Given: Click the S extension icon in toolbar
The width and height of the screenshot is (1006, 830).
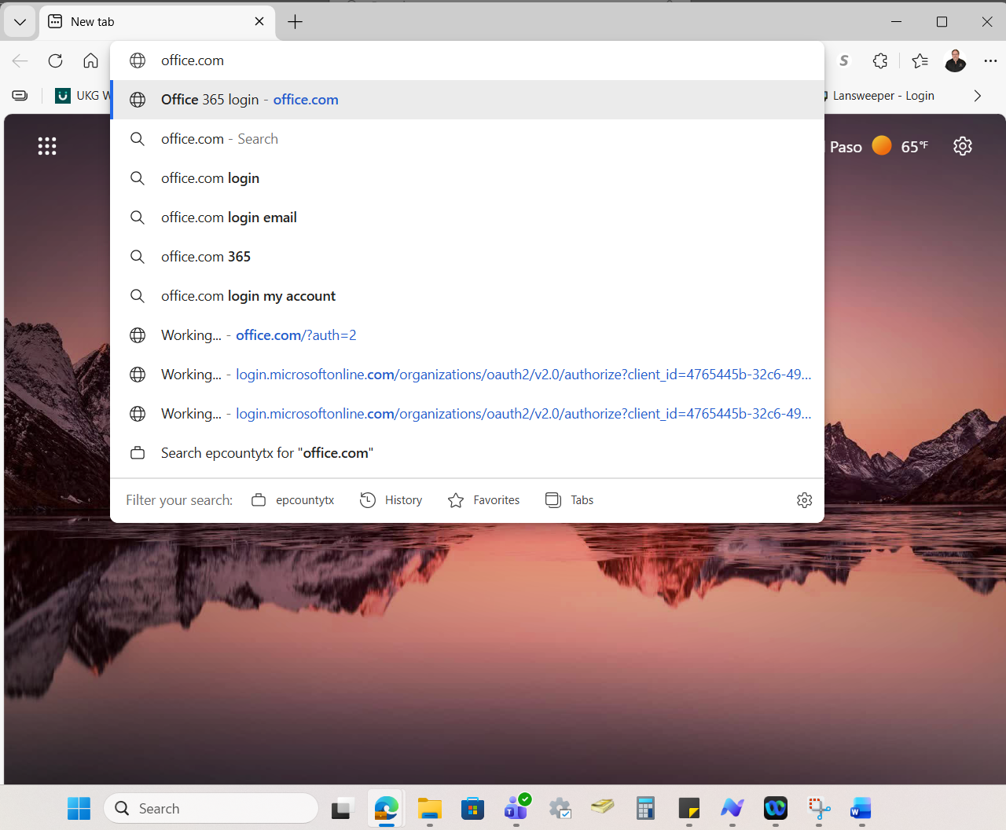Looking at the screenshot, I should click(844, 61).
